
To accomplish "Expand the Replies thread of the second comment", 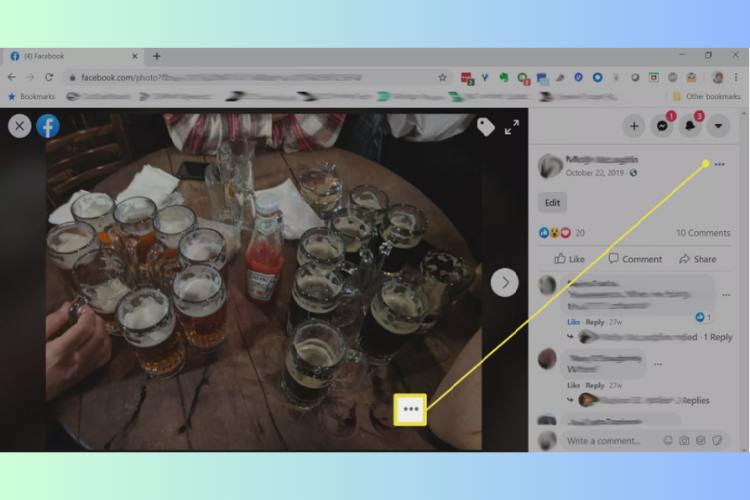I will click(x=695, y=400).
